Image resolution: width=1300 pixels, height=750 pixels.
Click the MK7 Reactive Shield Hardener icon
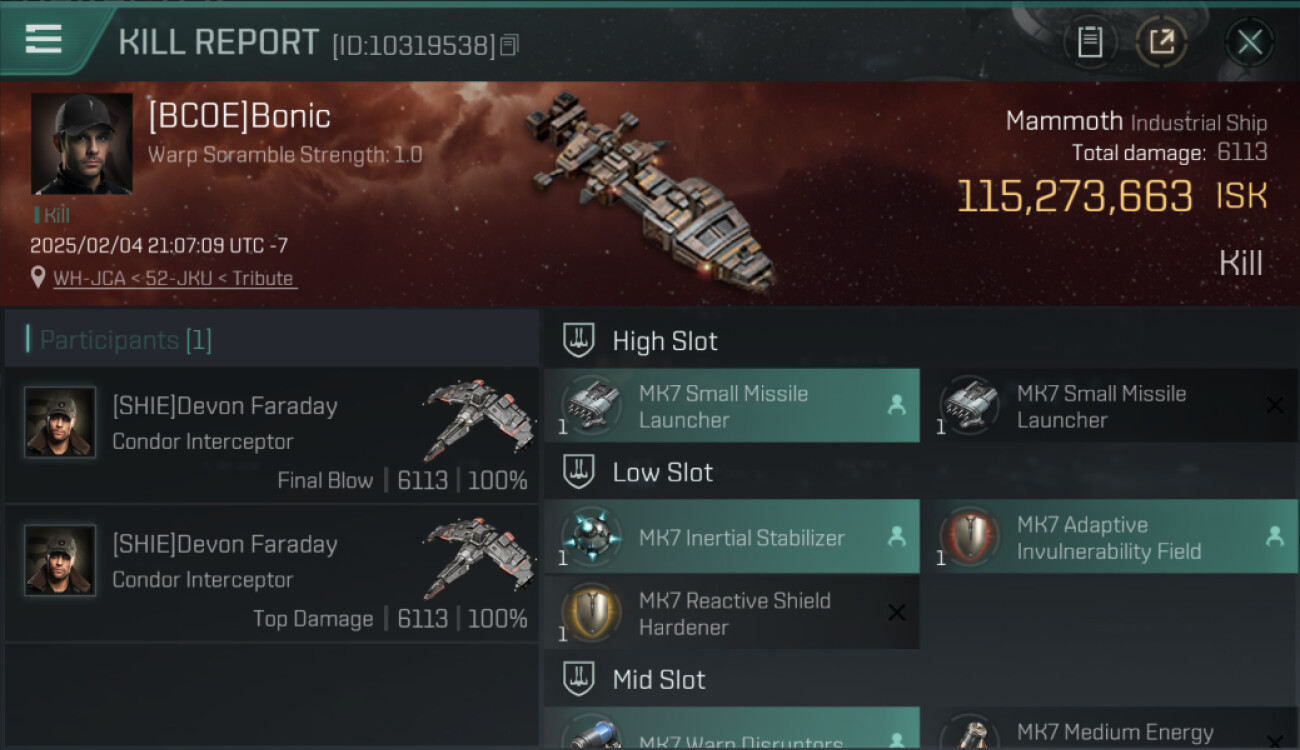click(x=591, y=613)
